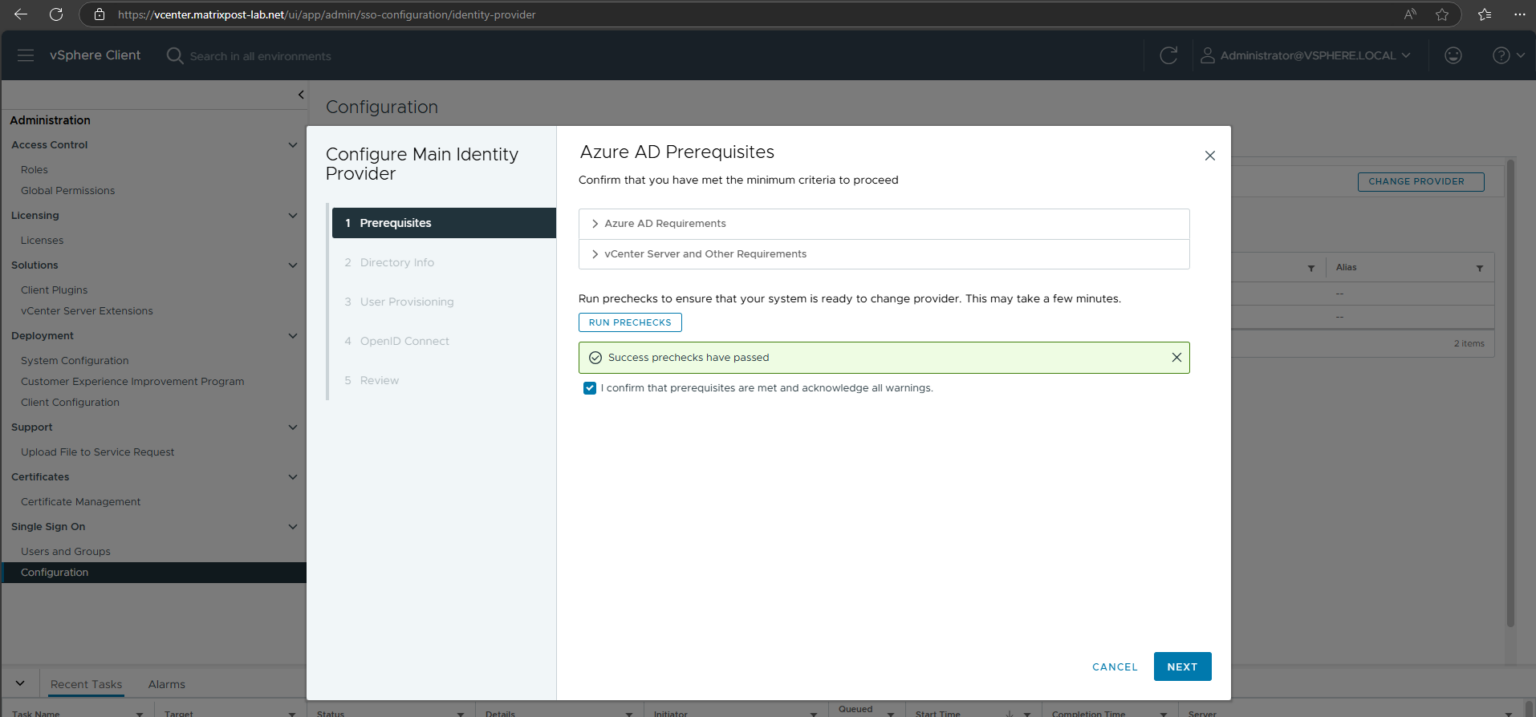The height and width of the screenshot is (717, 1536).
Task: Open the vSphere Client hamburger menu
Action: 25,55
